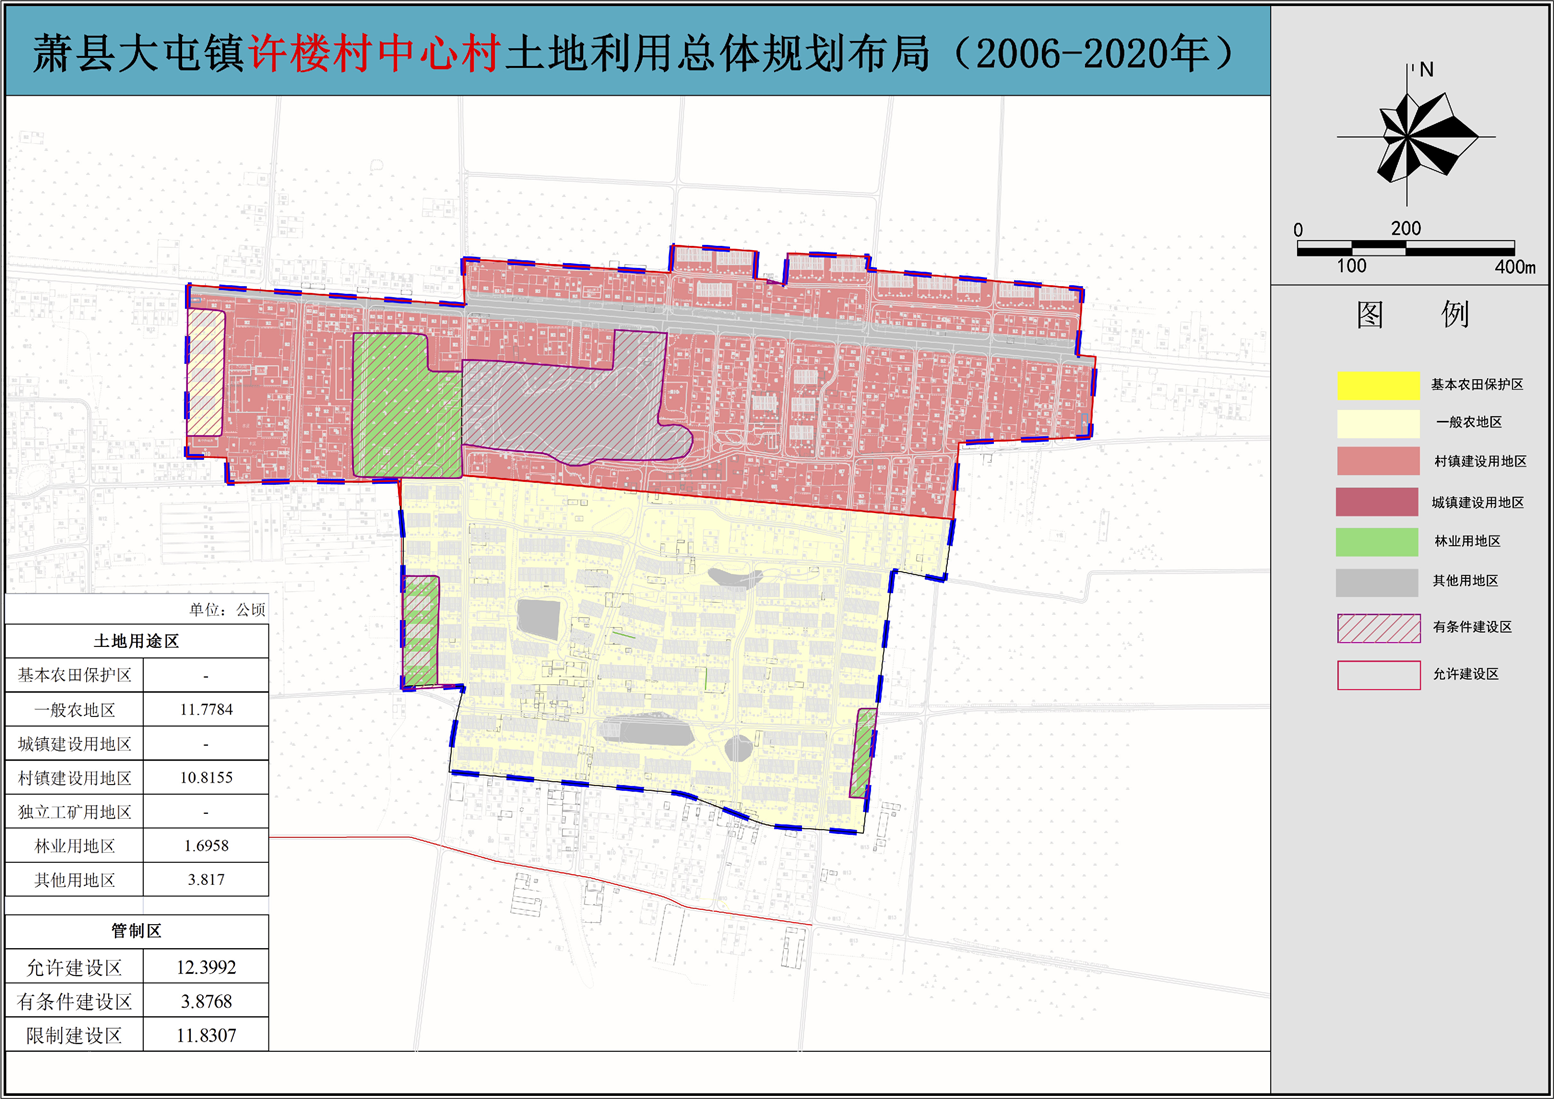This screenshot has width=1554, height=1099.
Task: Click the red 许楼村中心村 title text
Action: [374, 54]
